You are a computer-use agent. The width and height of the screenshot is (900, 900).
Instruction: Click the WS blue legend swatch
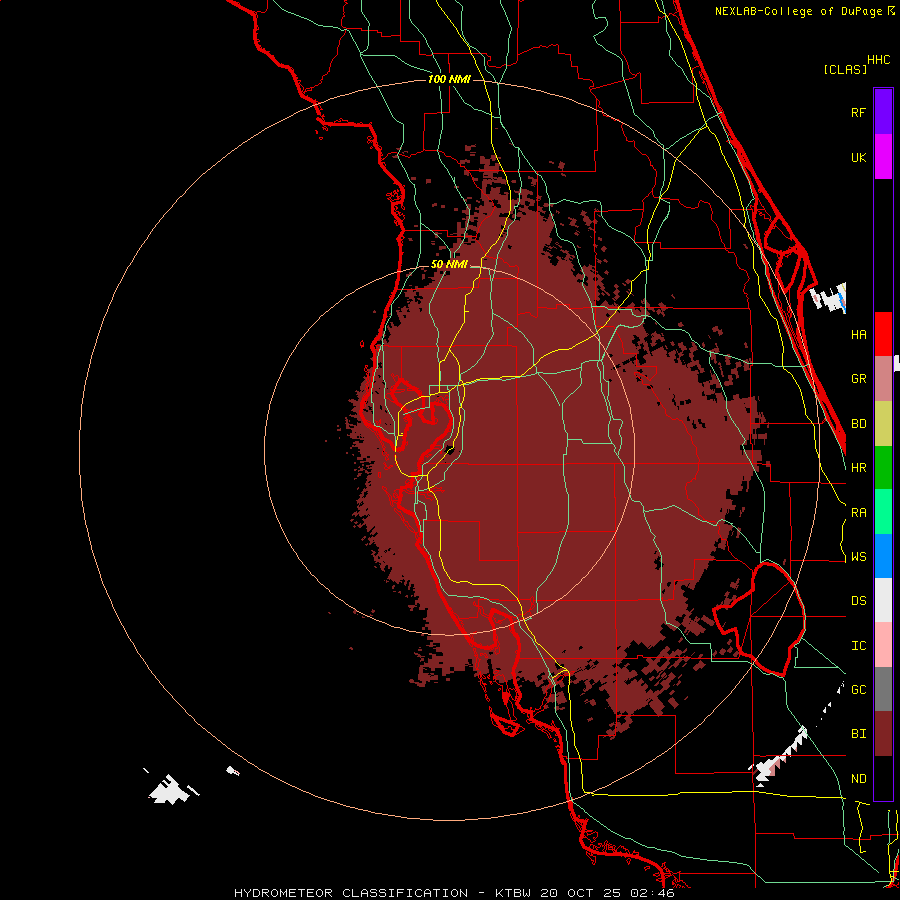click(x=883, y=556)
